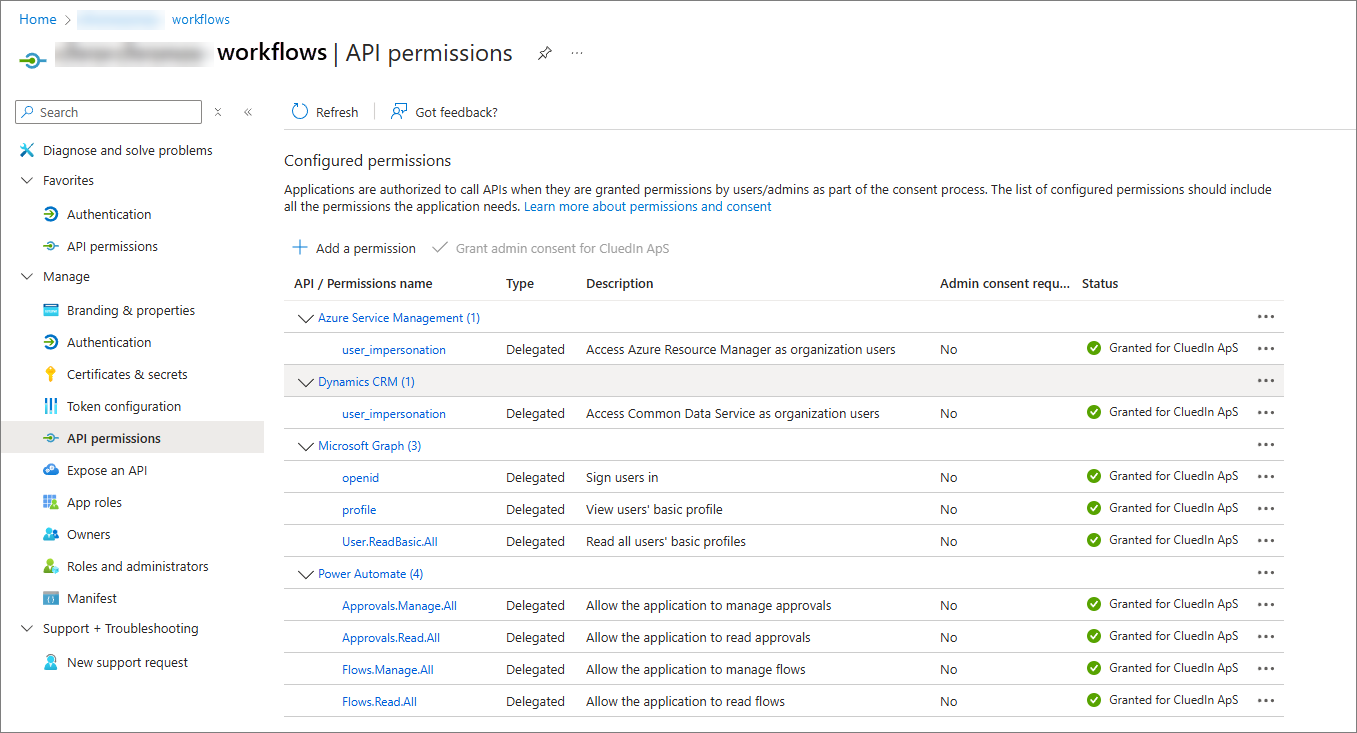This screenshot has width=1357, height=733.
Task: Open the workflows breadcrumb link
Action: (201, 19)
